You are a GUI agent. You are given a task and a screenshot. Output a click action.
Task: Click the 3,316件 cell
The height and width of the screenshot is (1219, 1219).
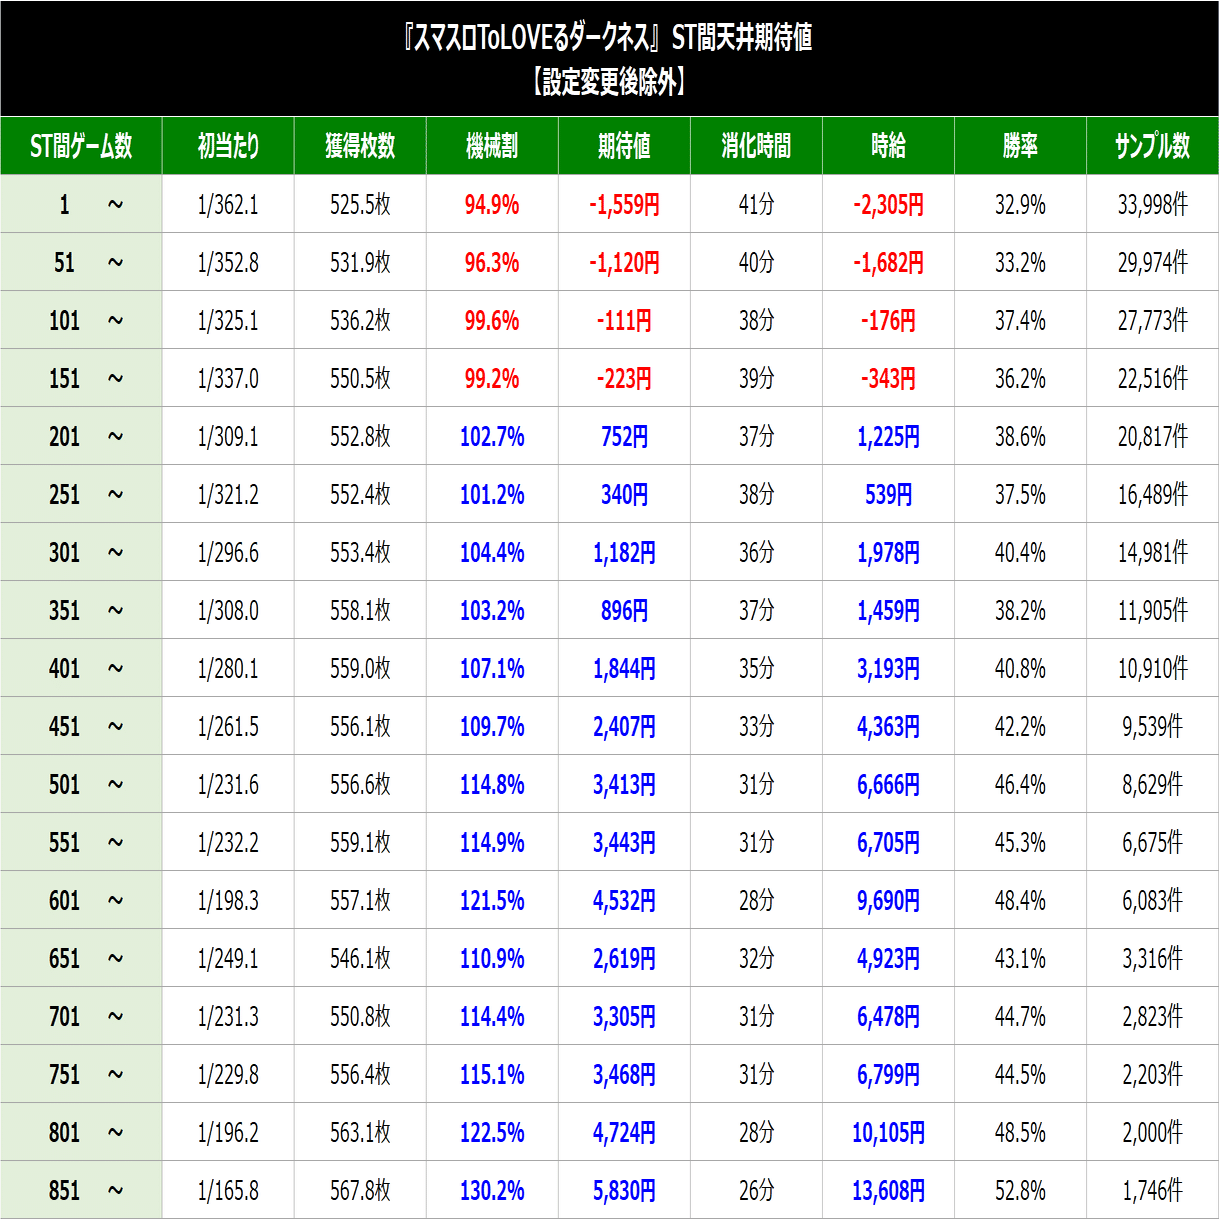click(1152, 959)
